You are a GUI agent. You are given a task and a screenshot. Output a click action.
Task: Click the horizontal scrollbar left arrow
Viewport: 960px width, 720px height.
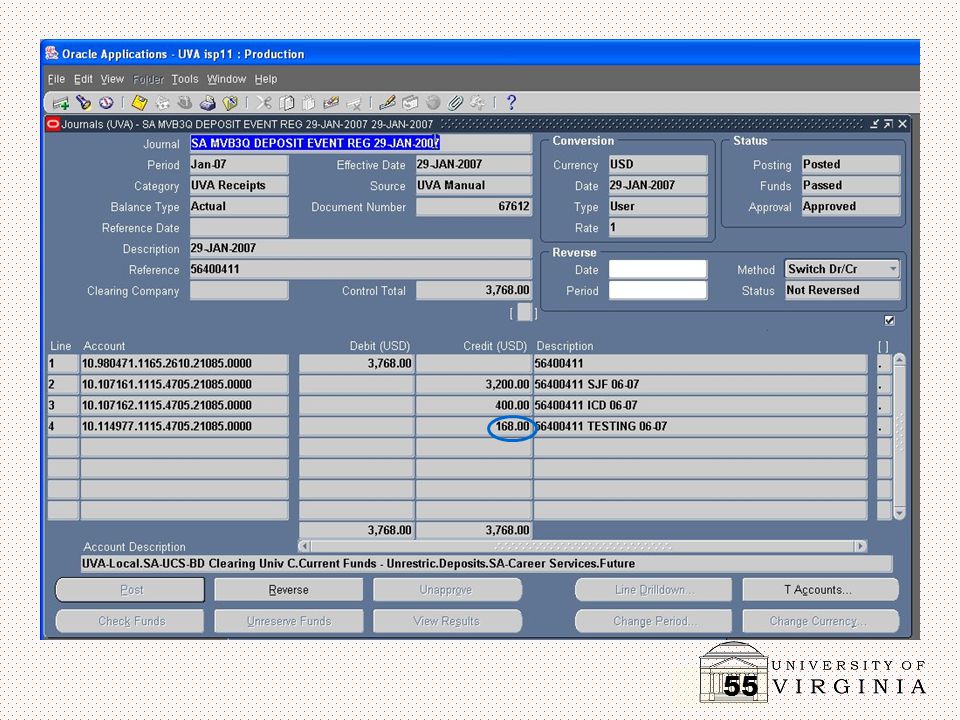click(304, 546)
